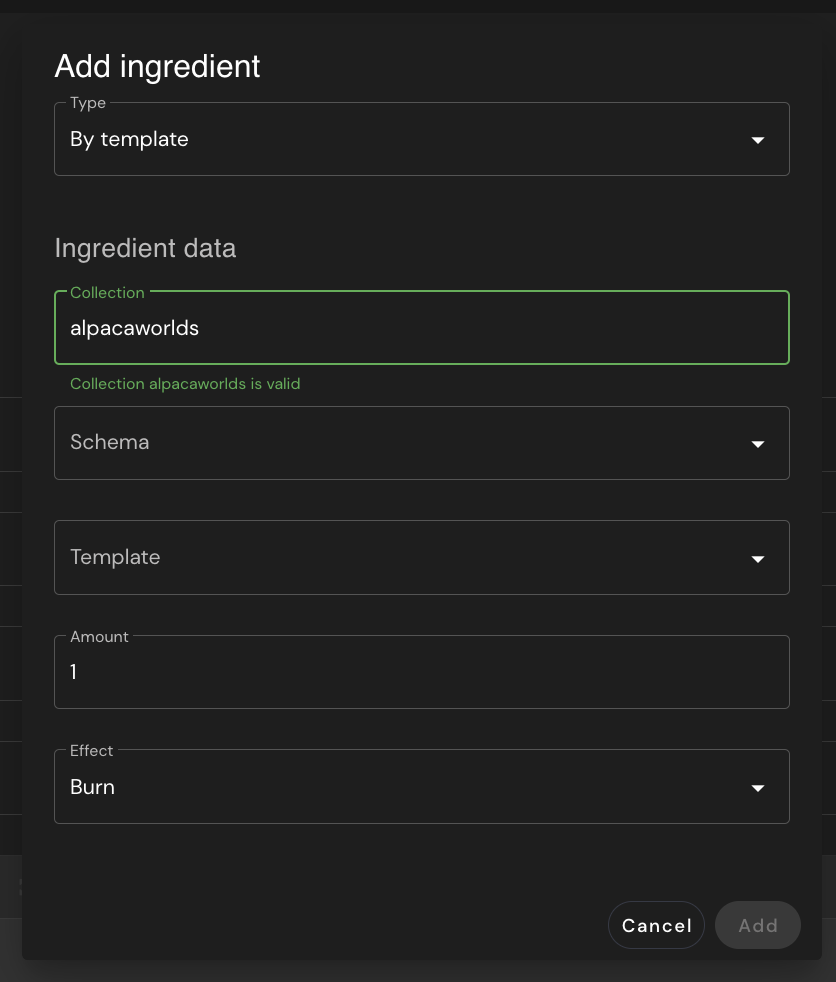
Task: Open the Type dropdown showing By template
Action: [421, 139]
